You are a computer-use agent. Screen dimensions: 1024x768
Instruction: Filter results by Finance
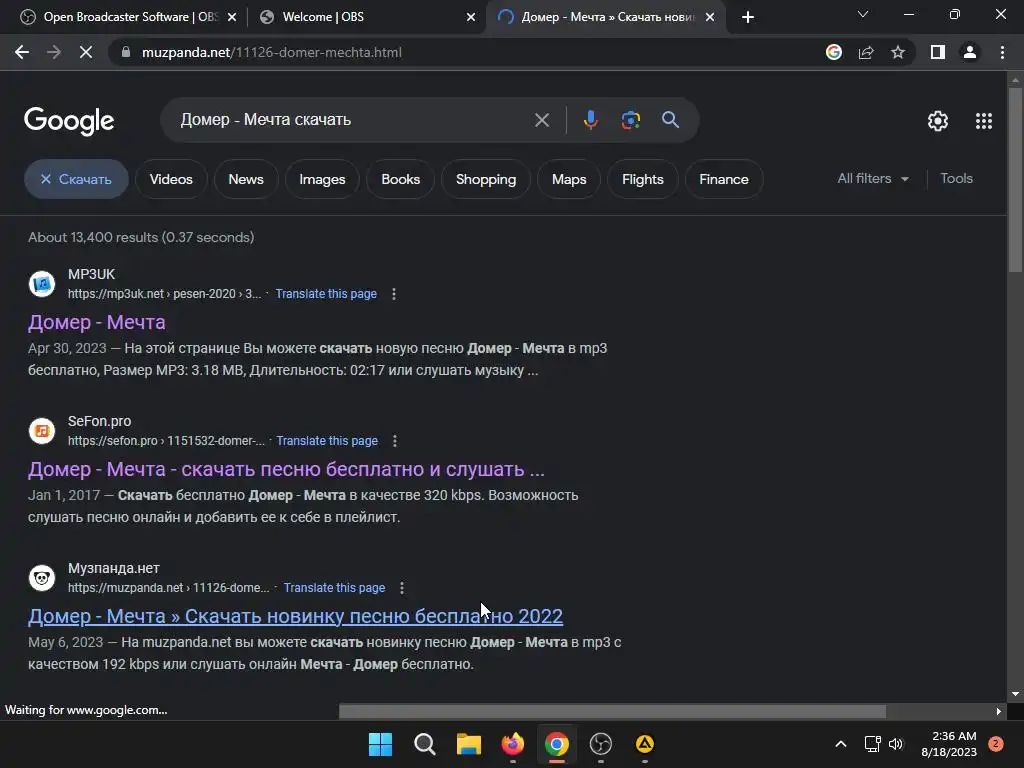[x=724, y=179]
